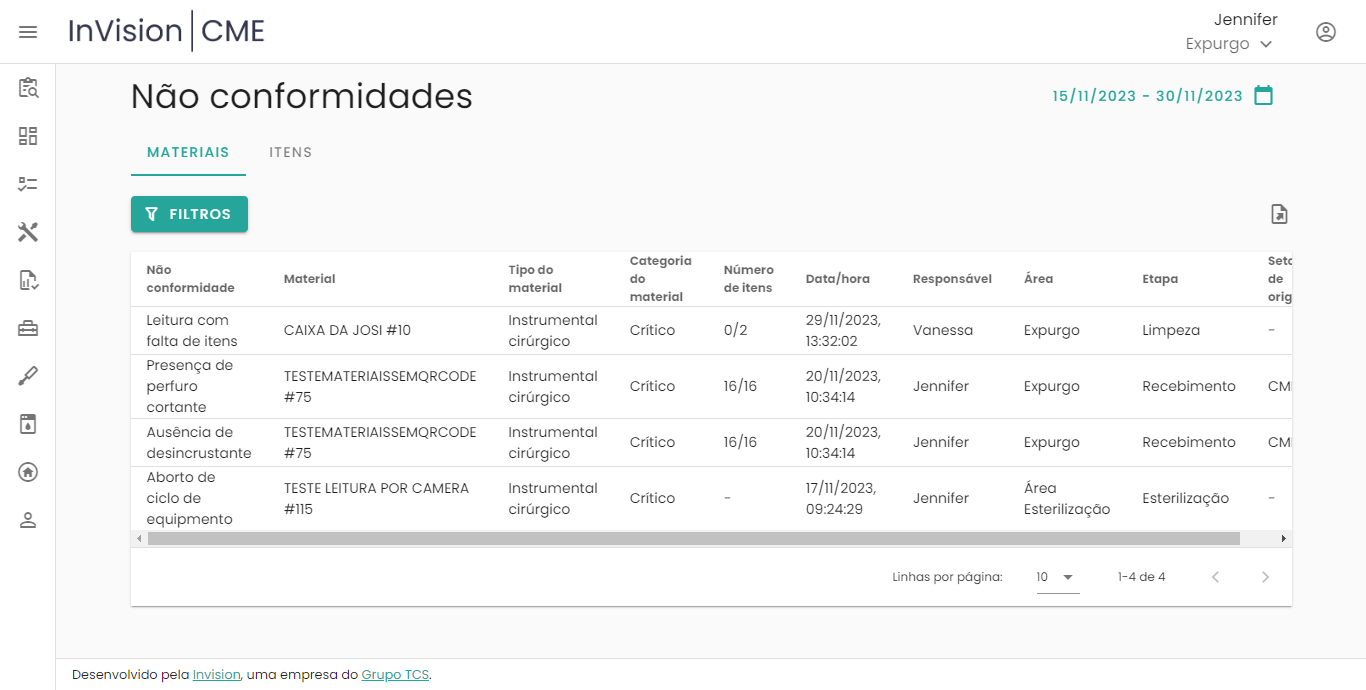The image size is (1366, 690).
Task: Click the clipboard search icon in sidebar
Action: (28, 88)
